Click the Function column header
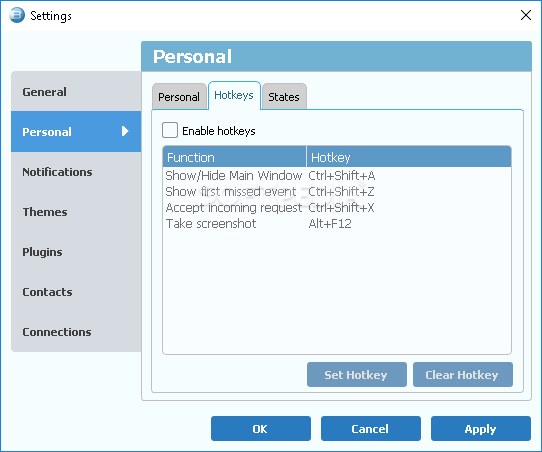Image resolution: width=542 pixels, height=452 pixels. pos(234,157)
